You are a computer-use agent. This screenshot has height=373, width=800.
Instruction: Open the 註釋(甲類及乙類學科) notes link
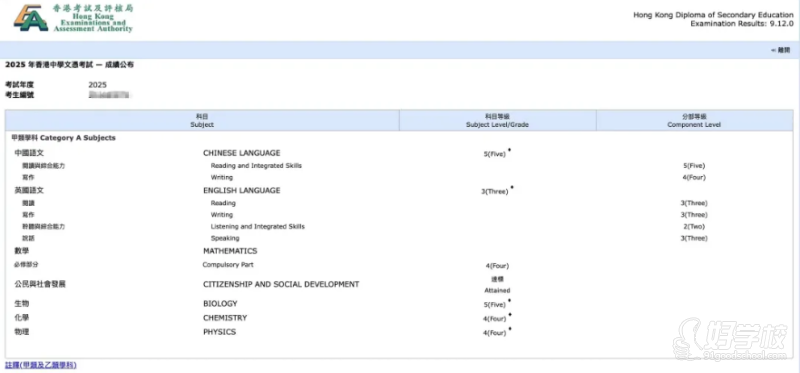pos(41,365)
